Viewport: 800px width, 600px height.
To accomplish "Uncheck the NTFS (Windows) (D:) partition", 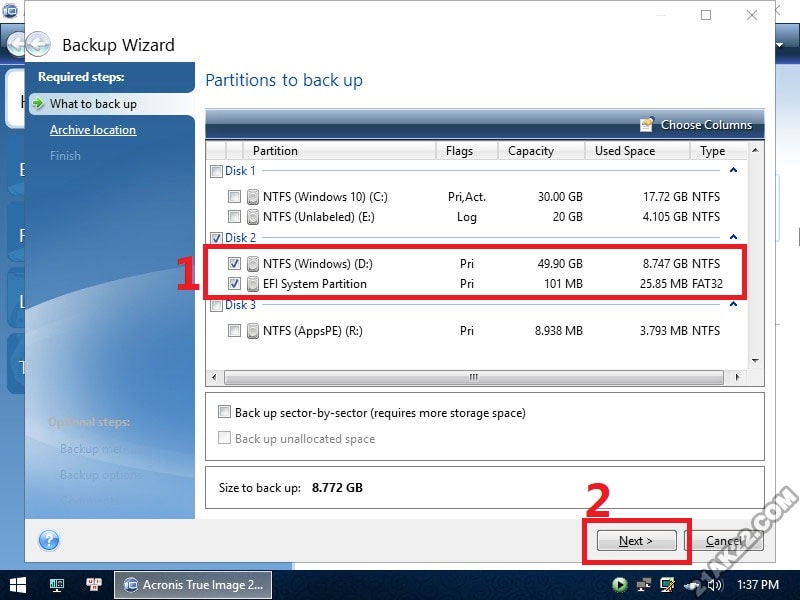I will 234,263.
